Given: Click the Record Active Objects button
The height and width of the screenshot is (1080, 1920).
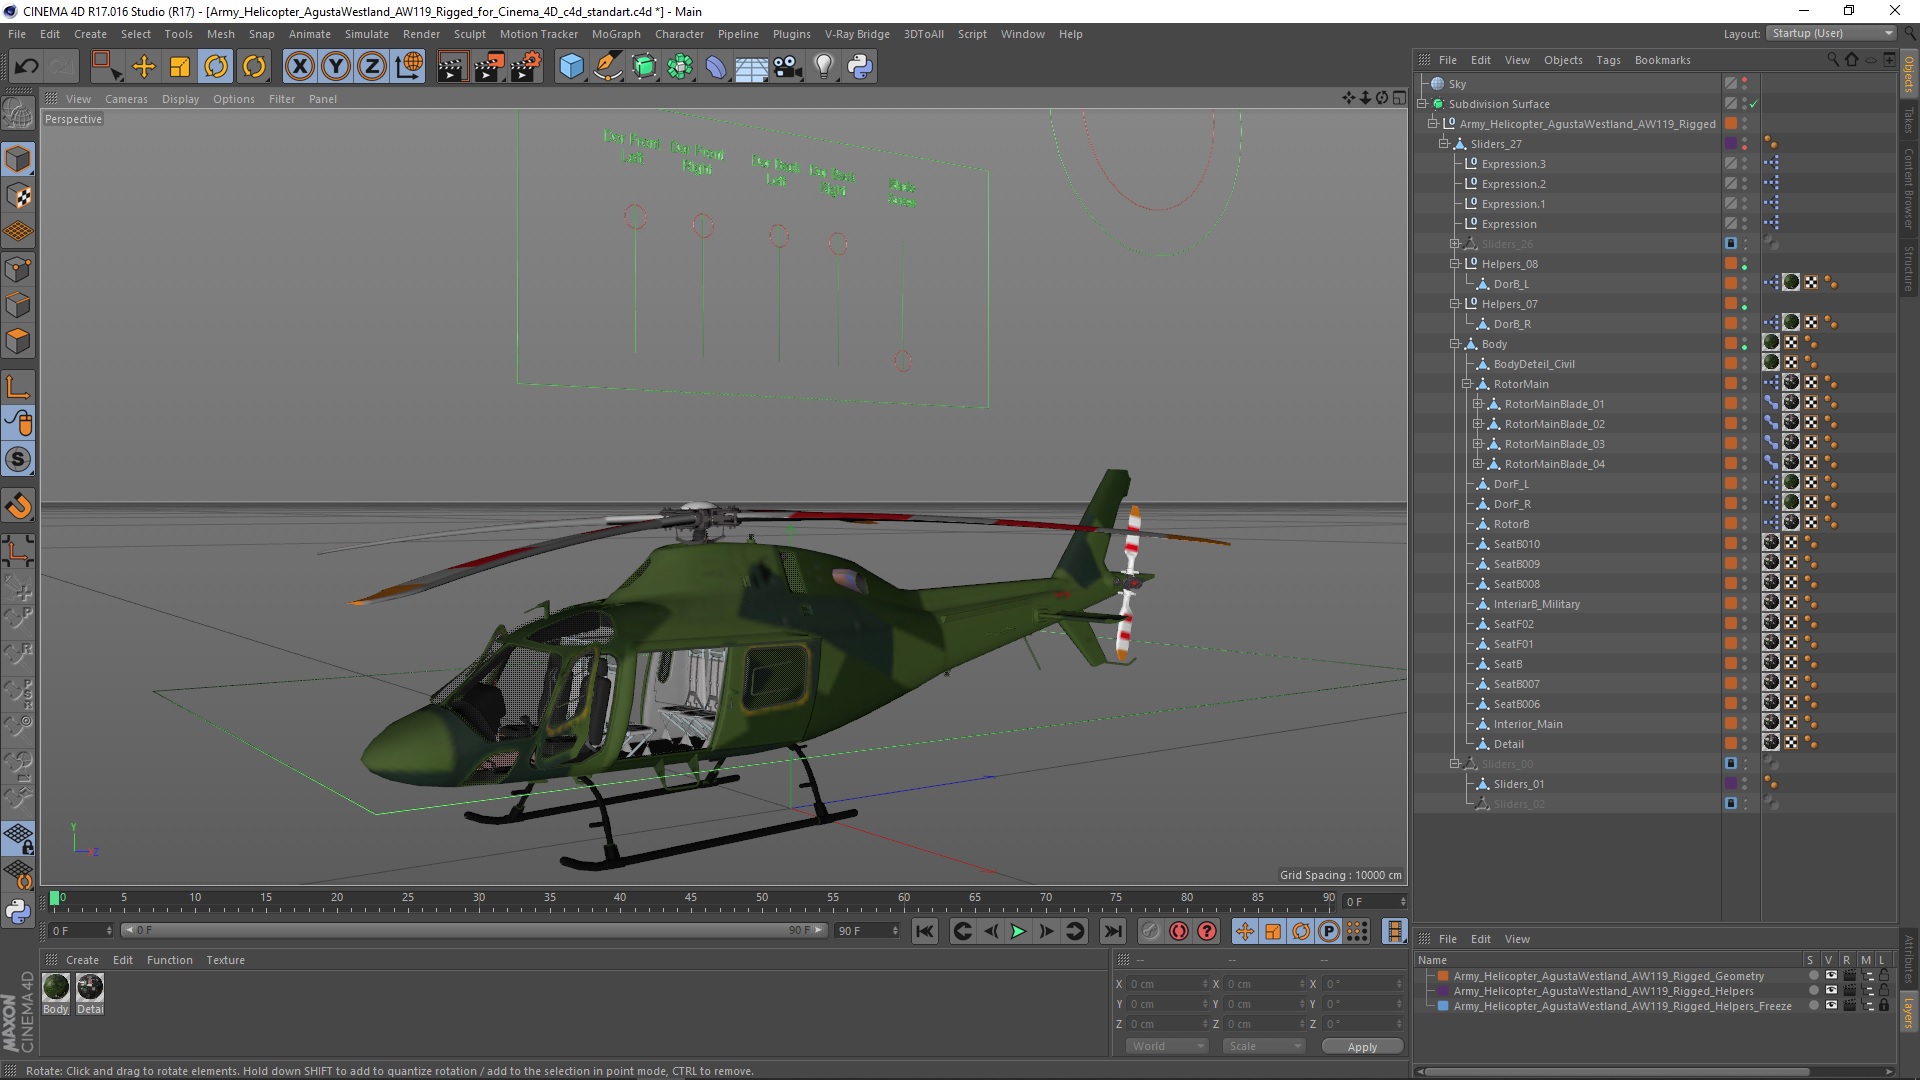Looking at the screenshot, I should coord(1151,931).
